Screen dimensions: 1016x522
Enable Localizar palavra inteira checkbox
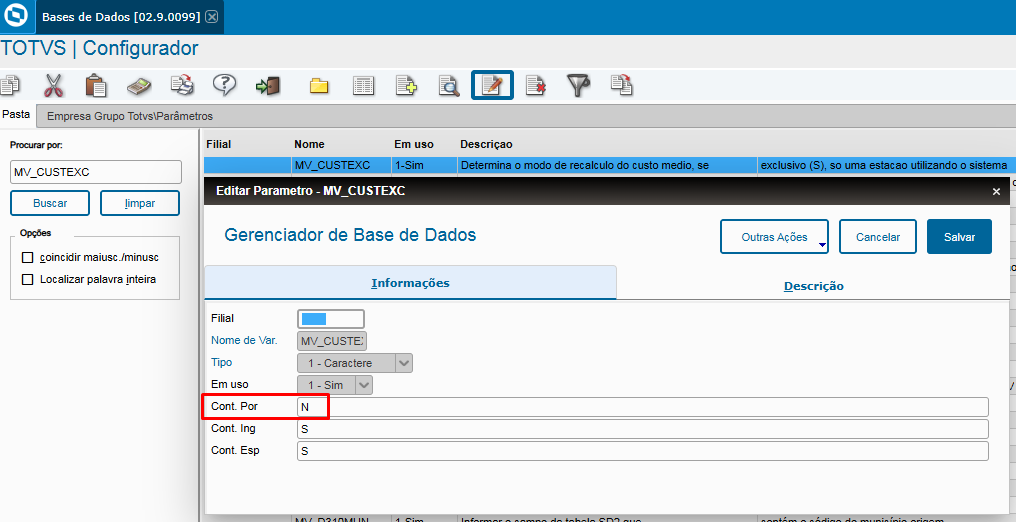coord(27,280)
